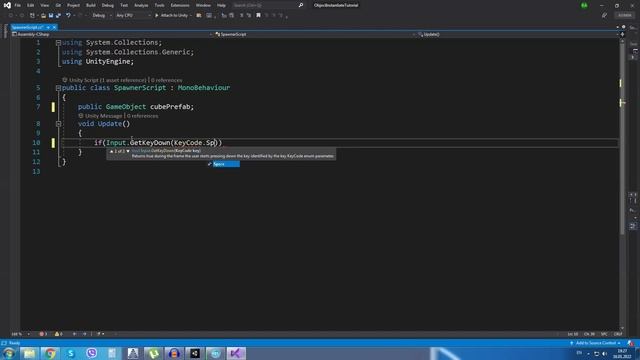Click the Navigate Backward toolbar icon
Image resolution: width=640 pixels, height=360 pixels.
11,16
